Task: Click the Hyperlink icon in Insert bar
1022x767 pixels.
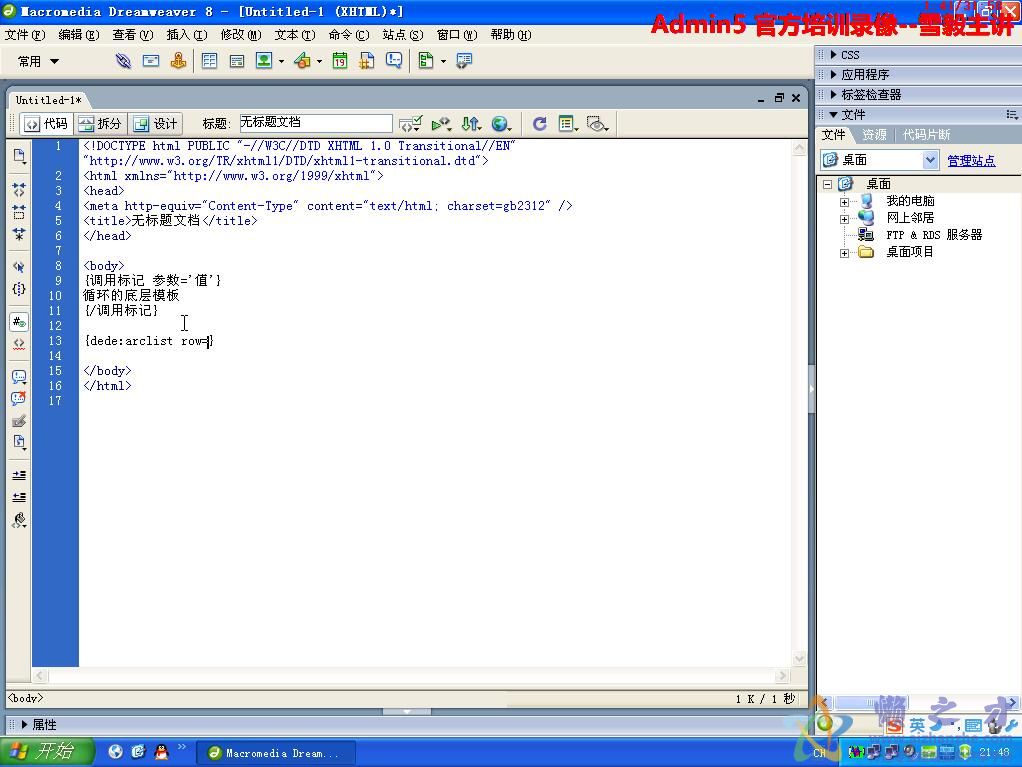Action: tap(123, 61)
